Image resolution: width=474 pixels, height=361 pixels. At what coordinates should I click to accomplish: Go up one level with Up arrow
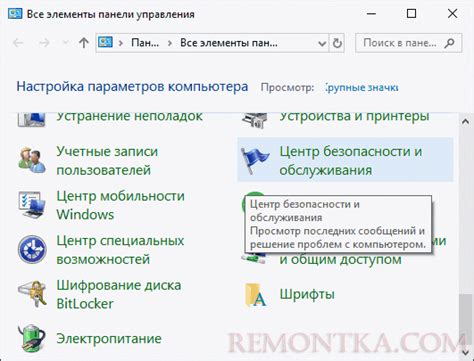[x=84, y=43]
